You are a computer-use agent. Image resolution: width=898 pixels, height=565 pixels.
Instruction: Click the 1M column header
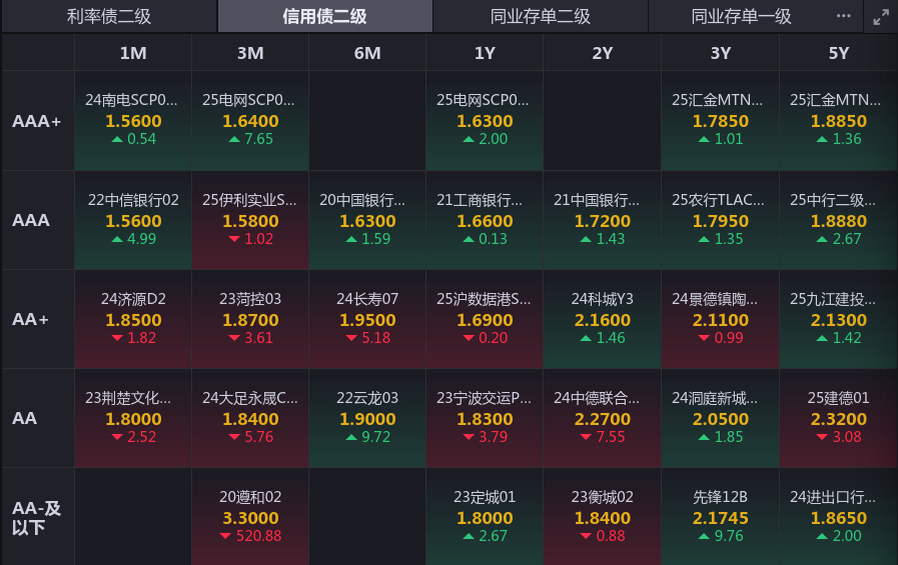[133, 53]
